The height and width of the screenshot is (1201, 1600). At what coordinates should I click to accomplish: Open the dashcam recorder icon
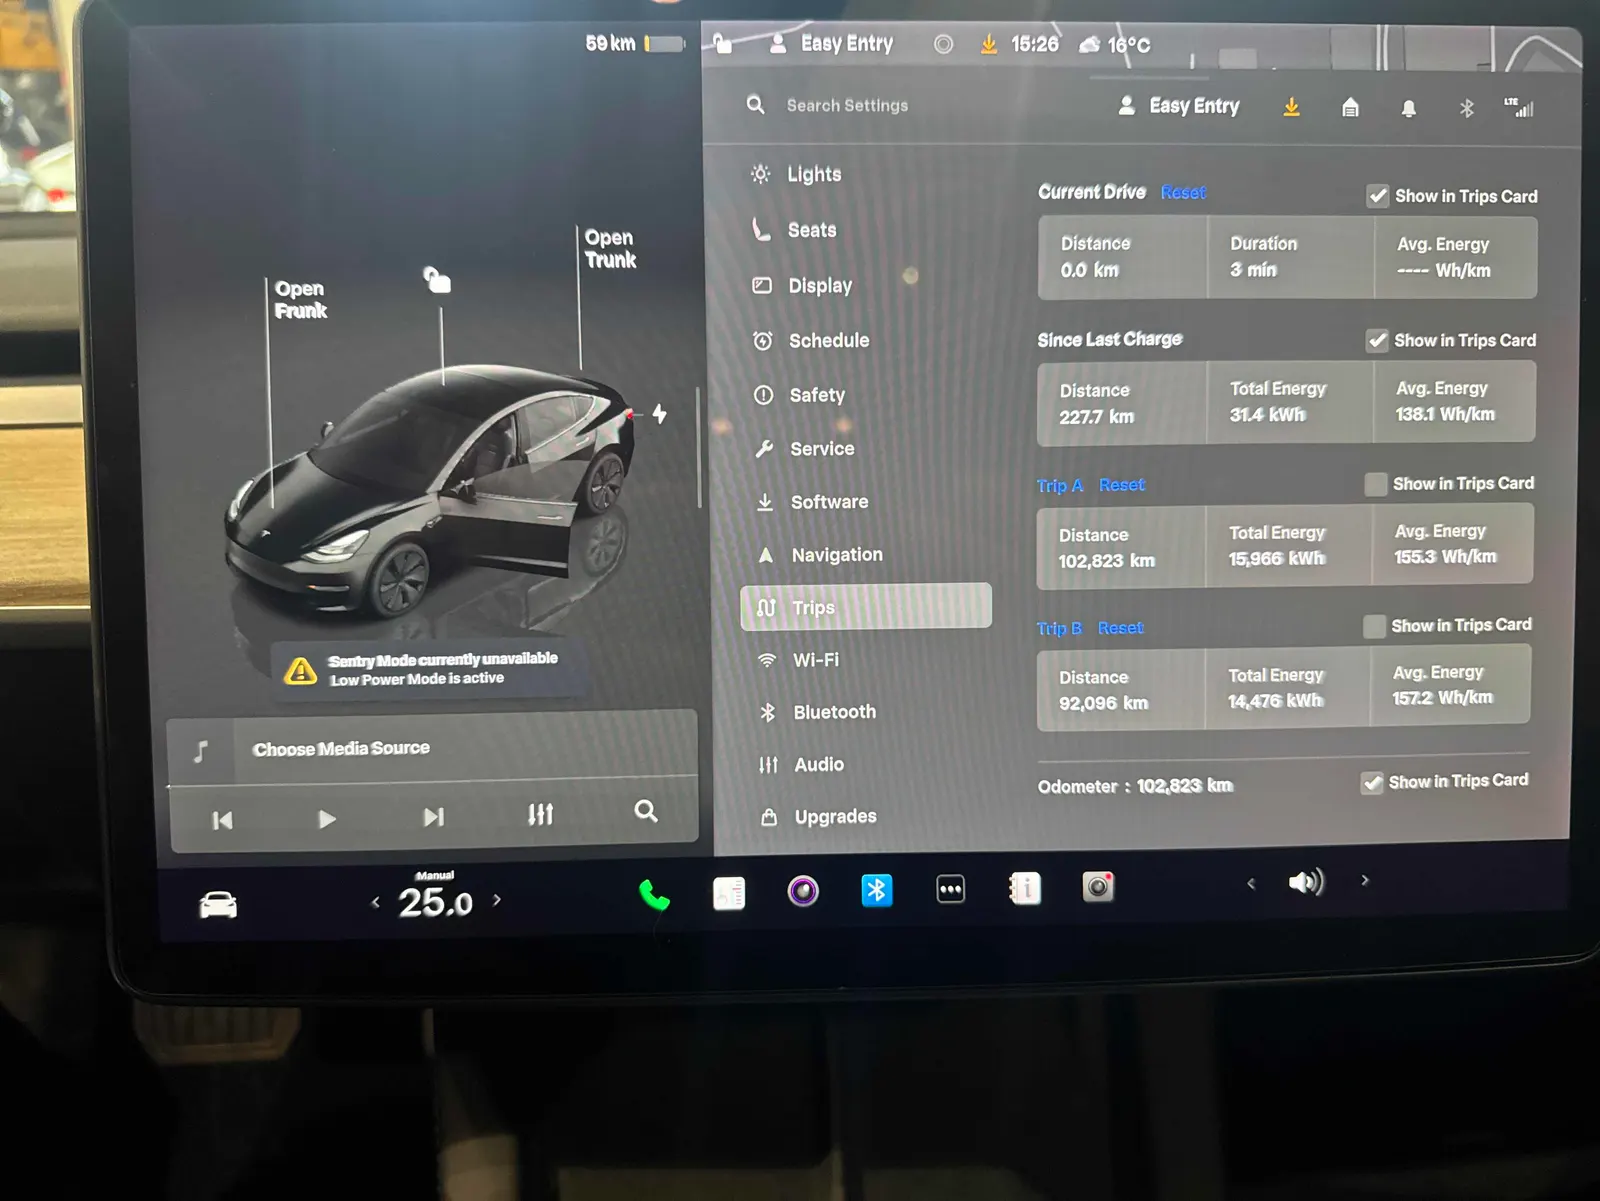[x=1098, y=886]
